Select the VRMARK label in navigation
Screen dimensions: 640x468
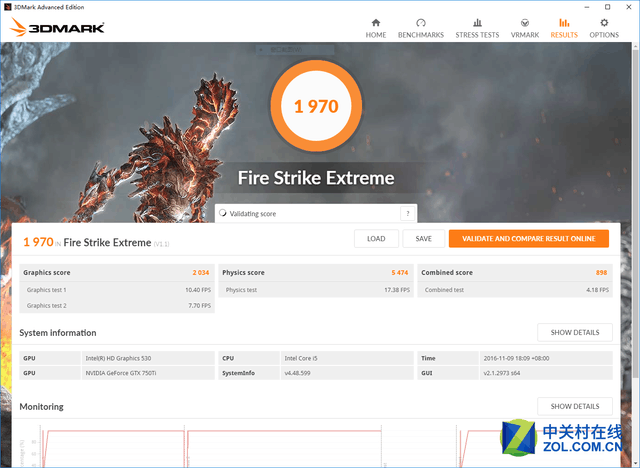[x=525, y=35]
